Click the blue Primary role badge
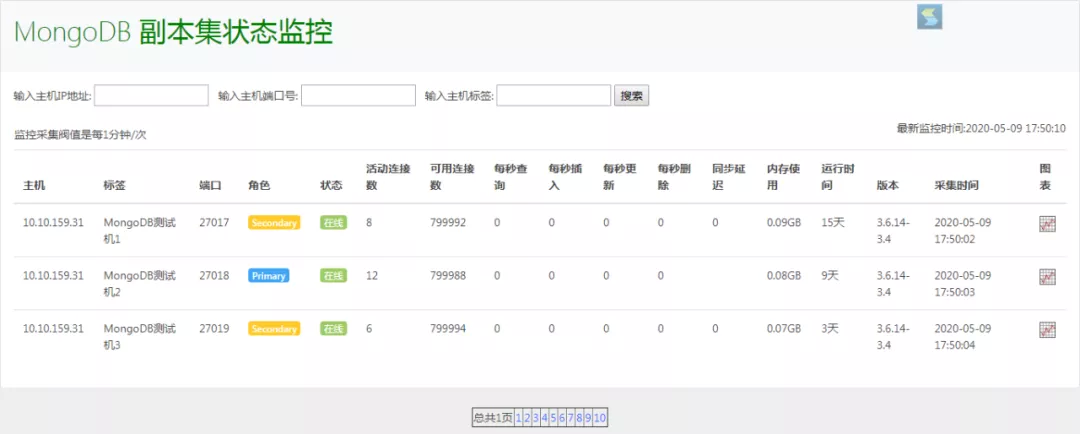This screenshot has width=1080, height=434. (x=269, y=276)
